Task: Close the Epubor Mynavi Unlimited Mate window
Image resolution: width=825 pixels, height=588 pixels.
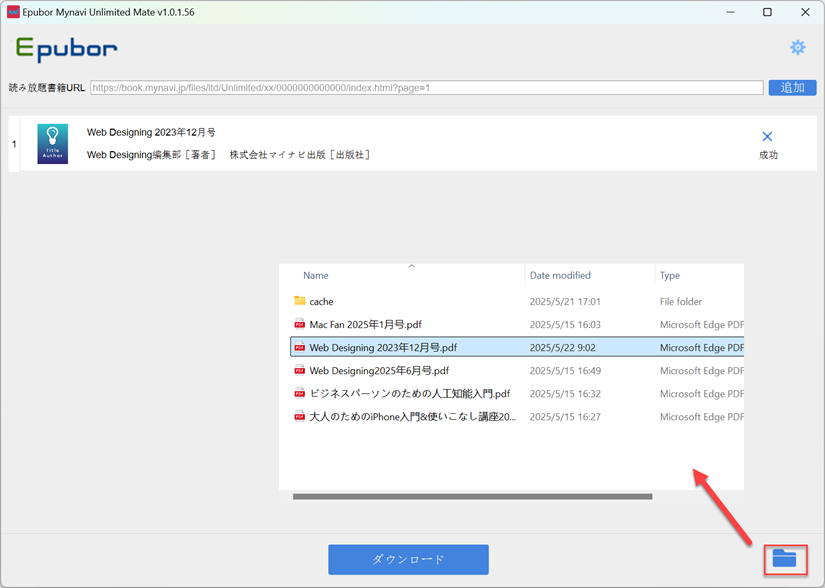Action: [805, 12]
